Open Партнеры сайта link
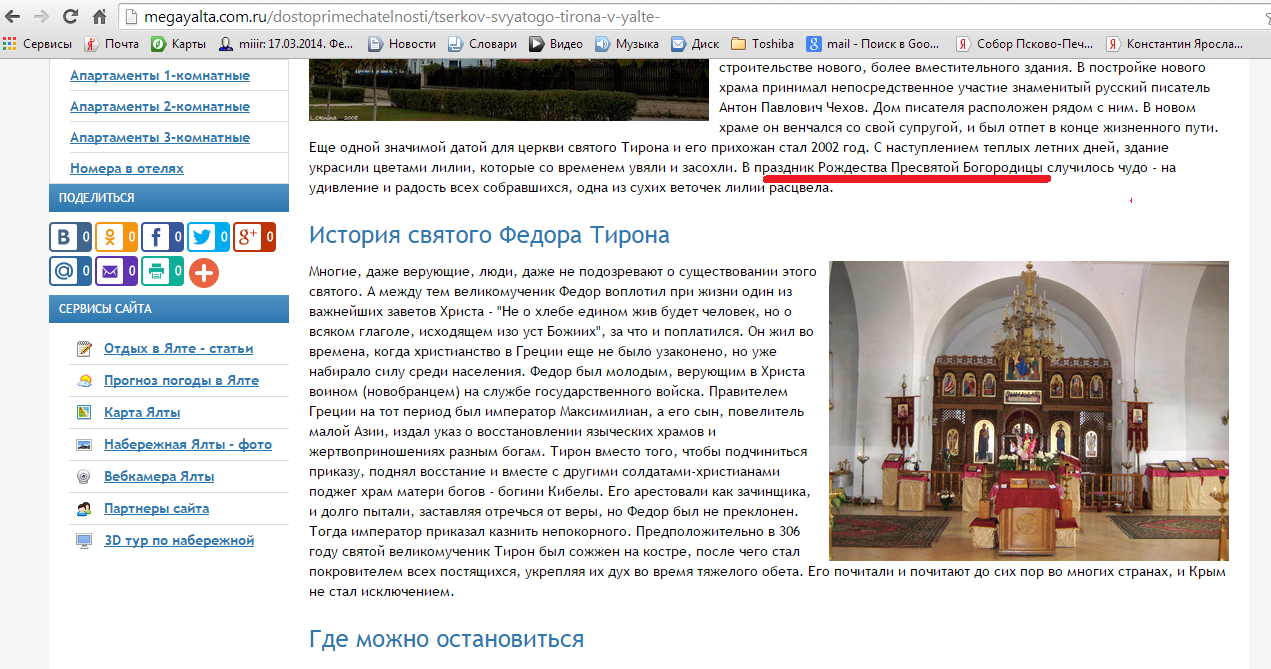Image resolution: width=1271 pixels, height=669 pixels. pos(156,509)
